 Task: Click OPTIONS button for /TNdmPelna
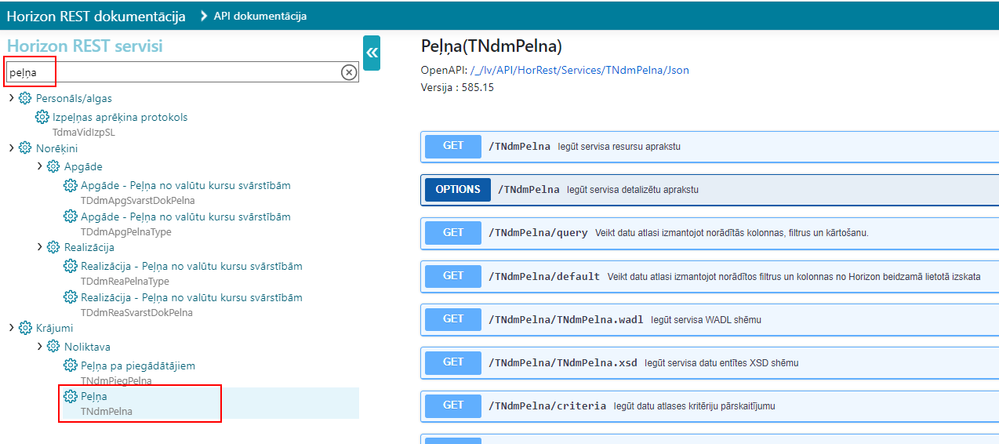click(x=457, y=189)
